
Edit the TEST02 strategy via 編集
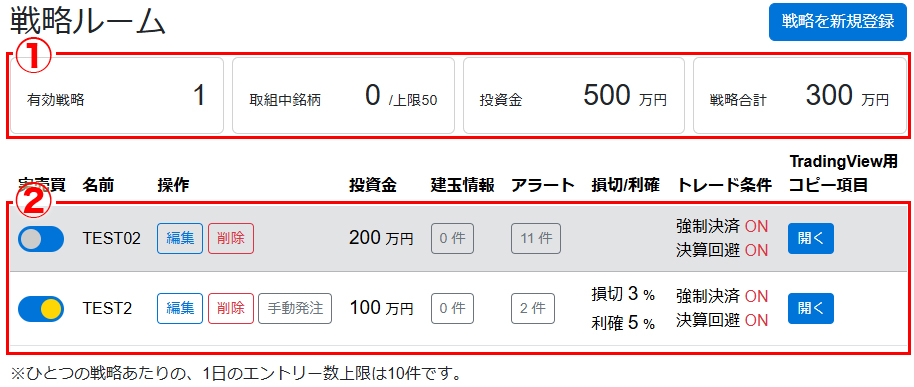click(180, 238)
